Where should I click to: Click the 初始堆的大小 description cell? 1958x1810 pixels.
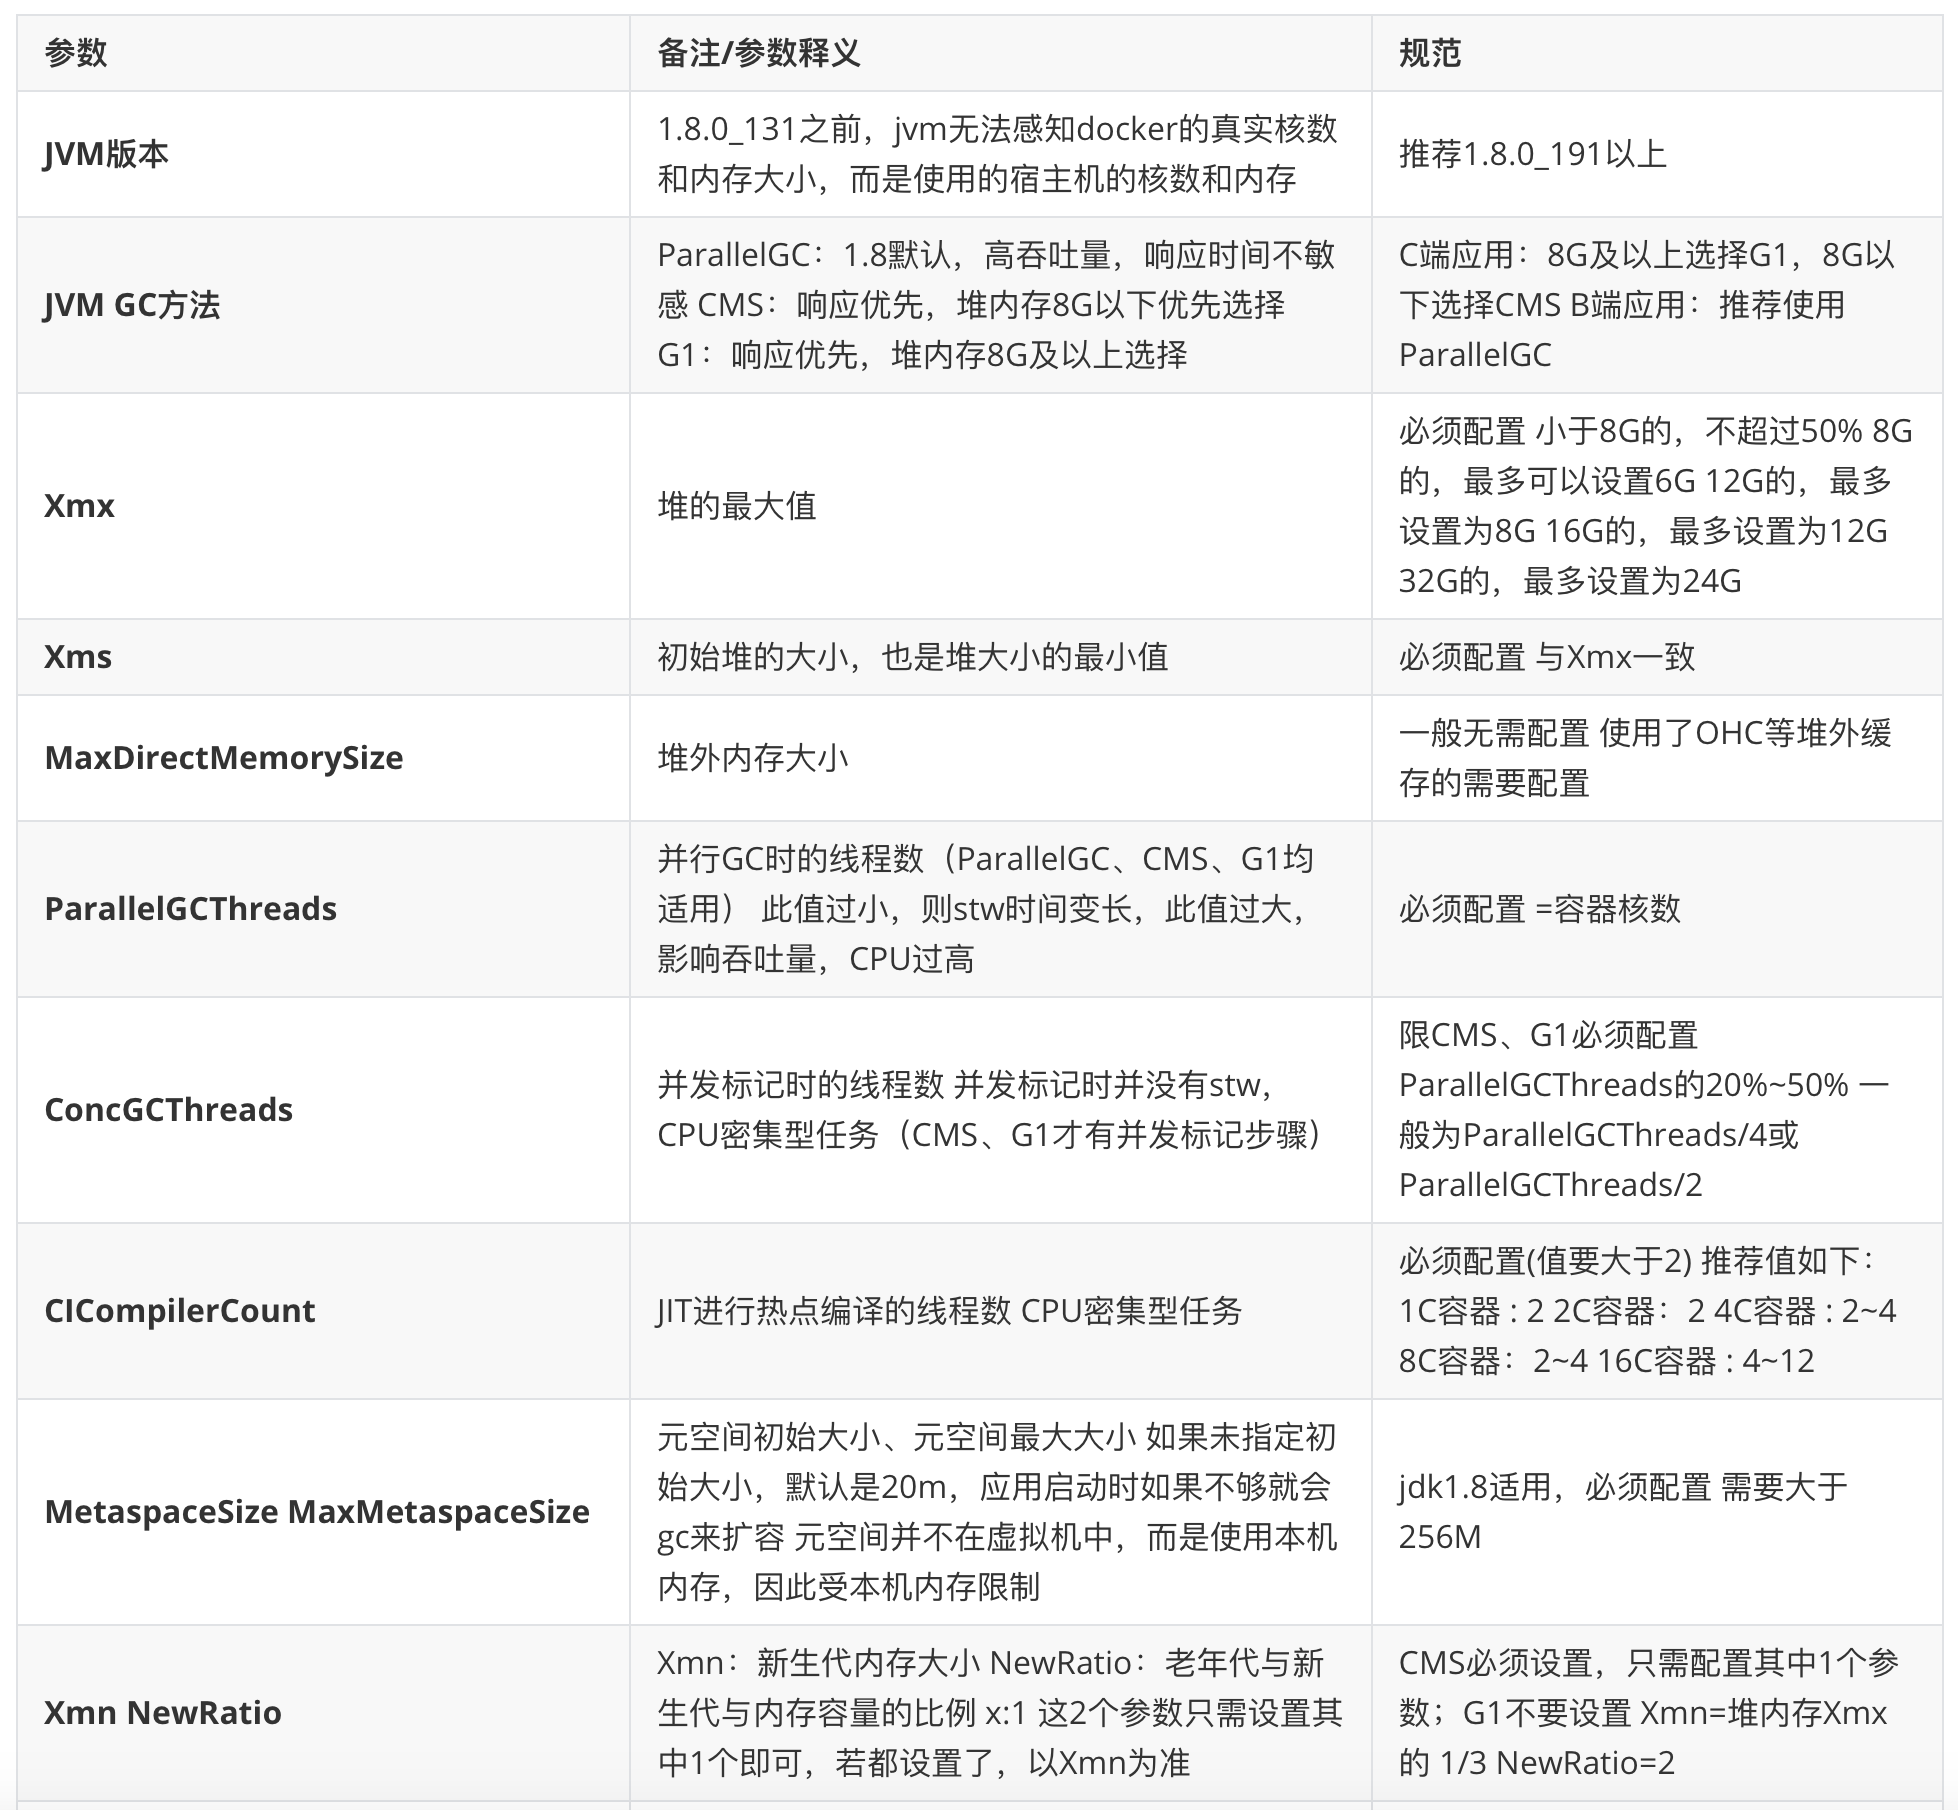click(x=1000, y=657)
